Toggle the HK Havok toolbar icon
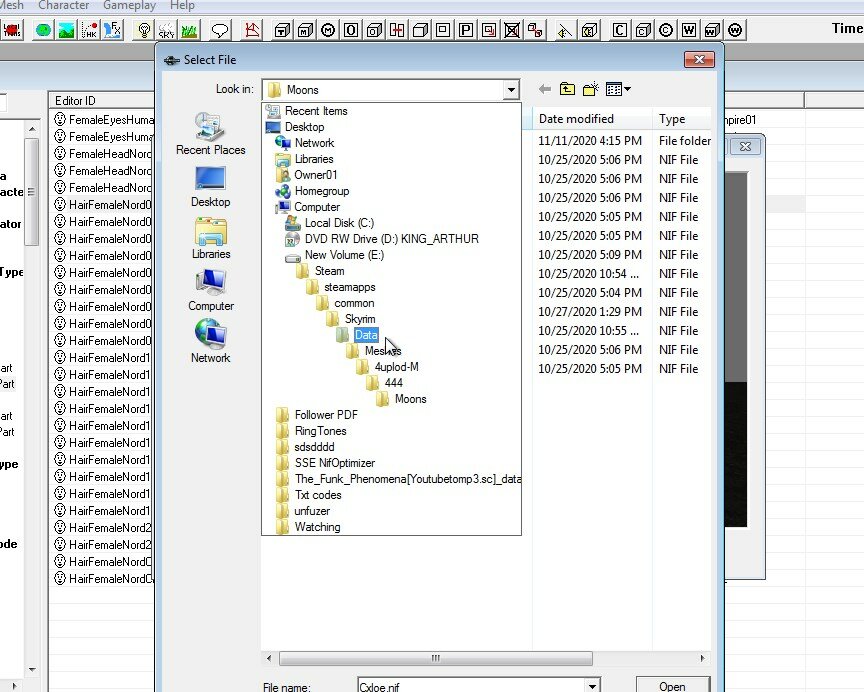Screen dimensions: 864x692 pyautogui.click(x=89, y=30)
